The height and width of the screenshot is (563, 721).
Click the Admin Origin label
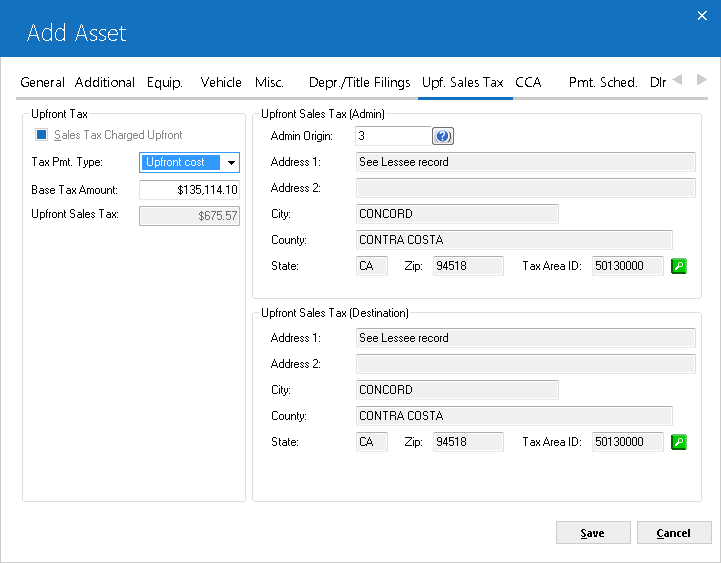point(302,136)
